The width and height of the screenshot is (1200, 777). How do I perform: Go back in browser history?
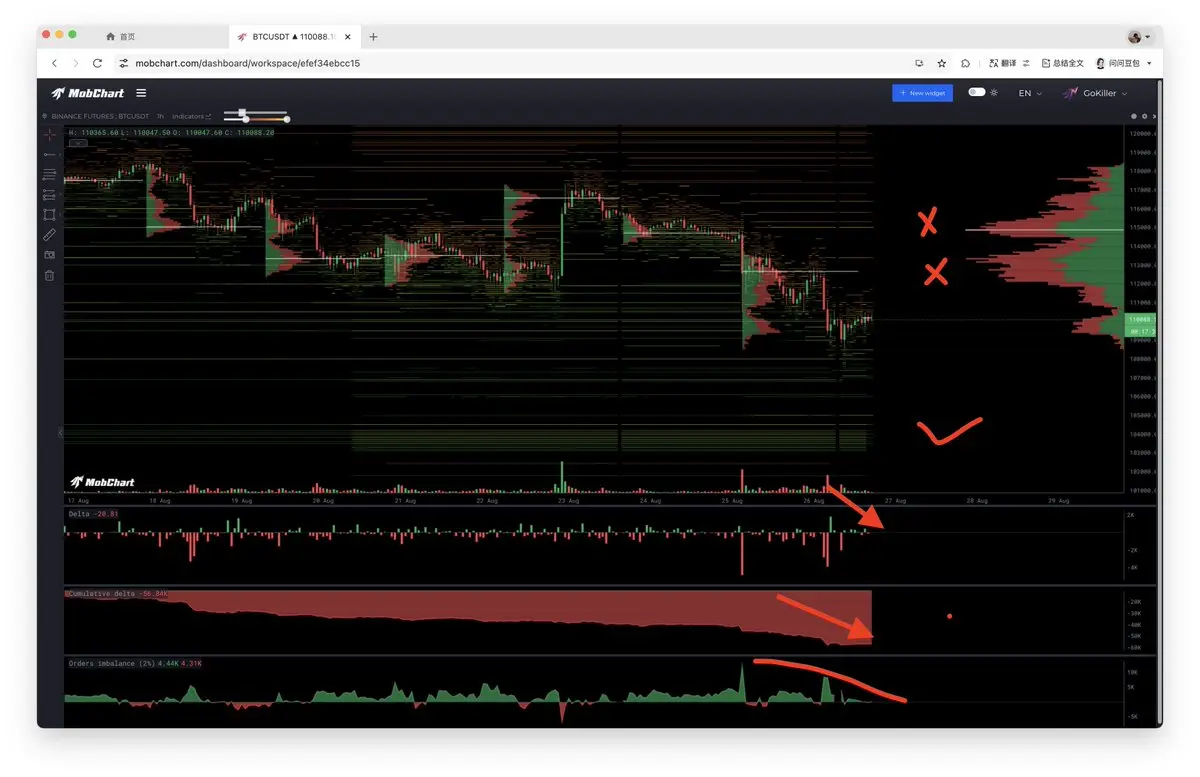click(54, 63)
